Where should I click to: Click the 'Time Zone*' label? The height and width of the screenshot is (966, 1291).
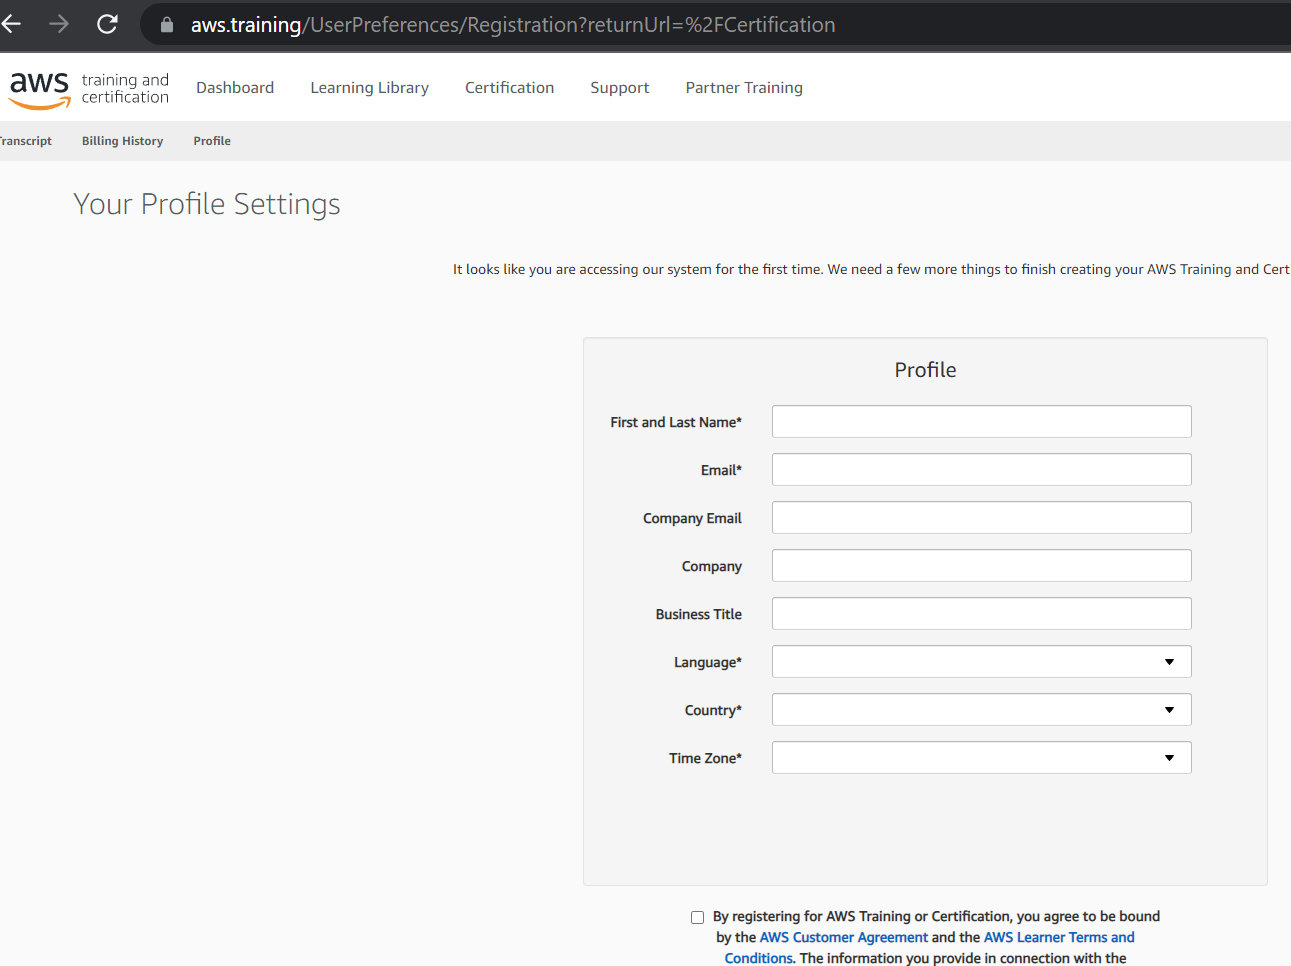click(x=705, y=758)
